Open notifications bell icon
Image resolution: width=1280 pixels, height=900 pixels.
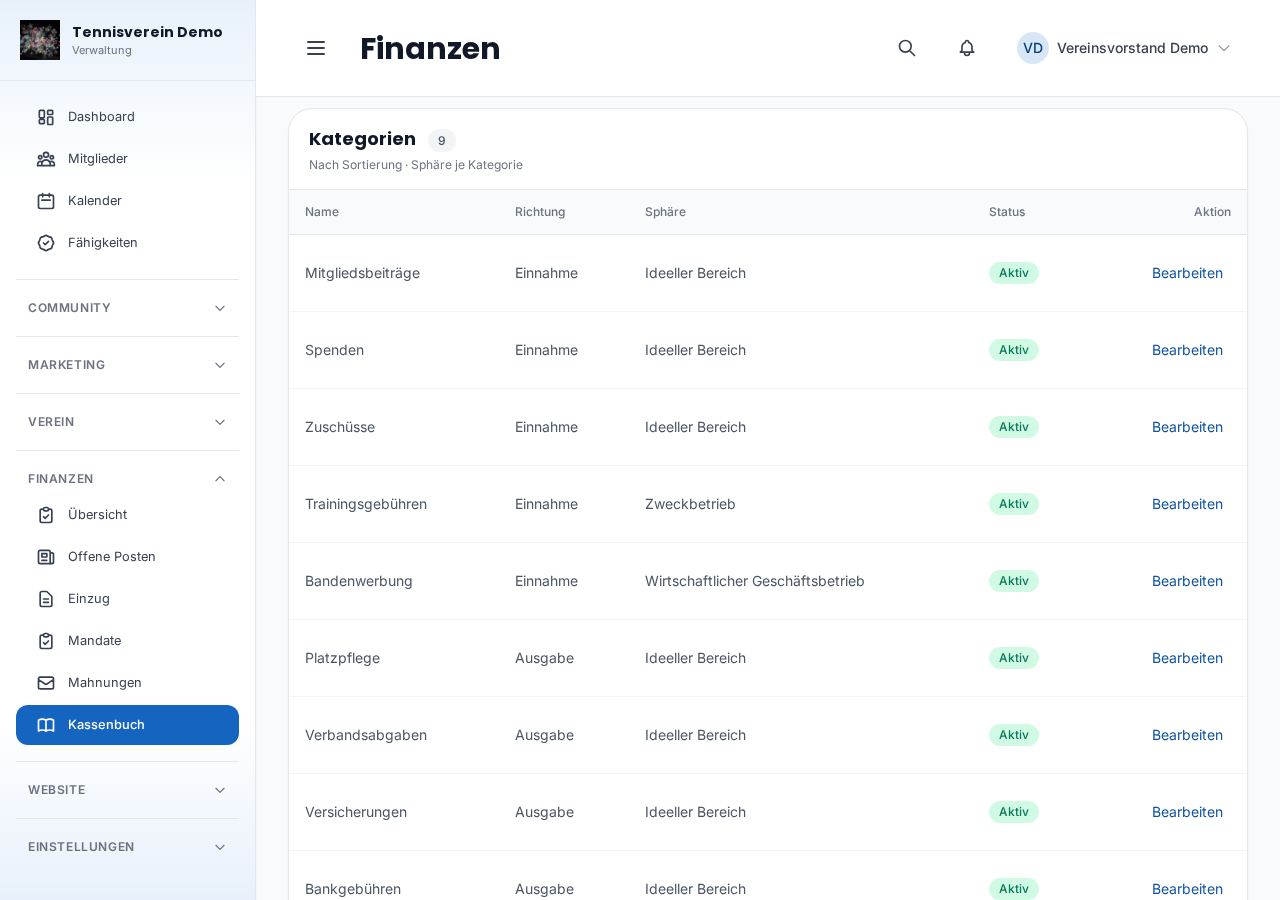967,48
